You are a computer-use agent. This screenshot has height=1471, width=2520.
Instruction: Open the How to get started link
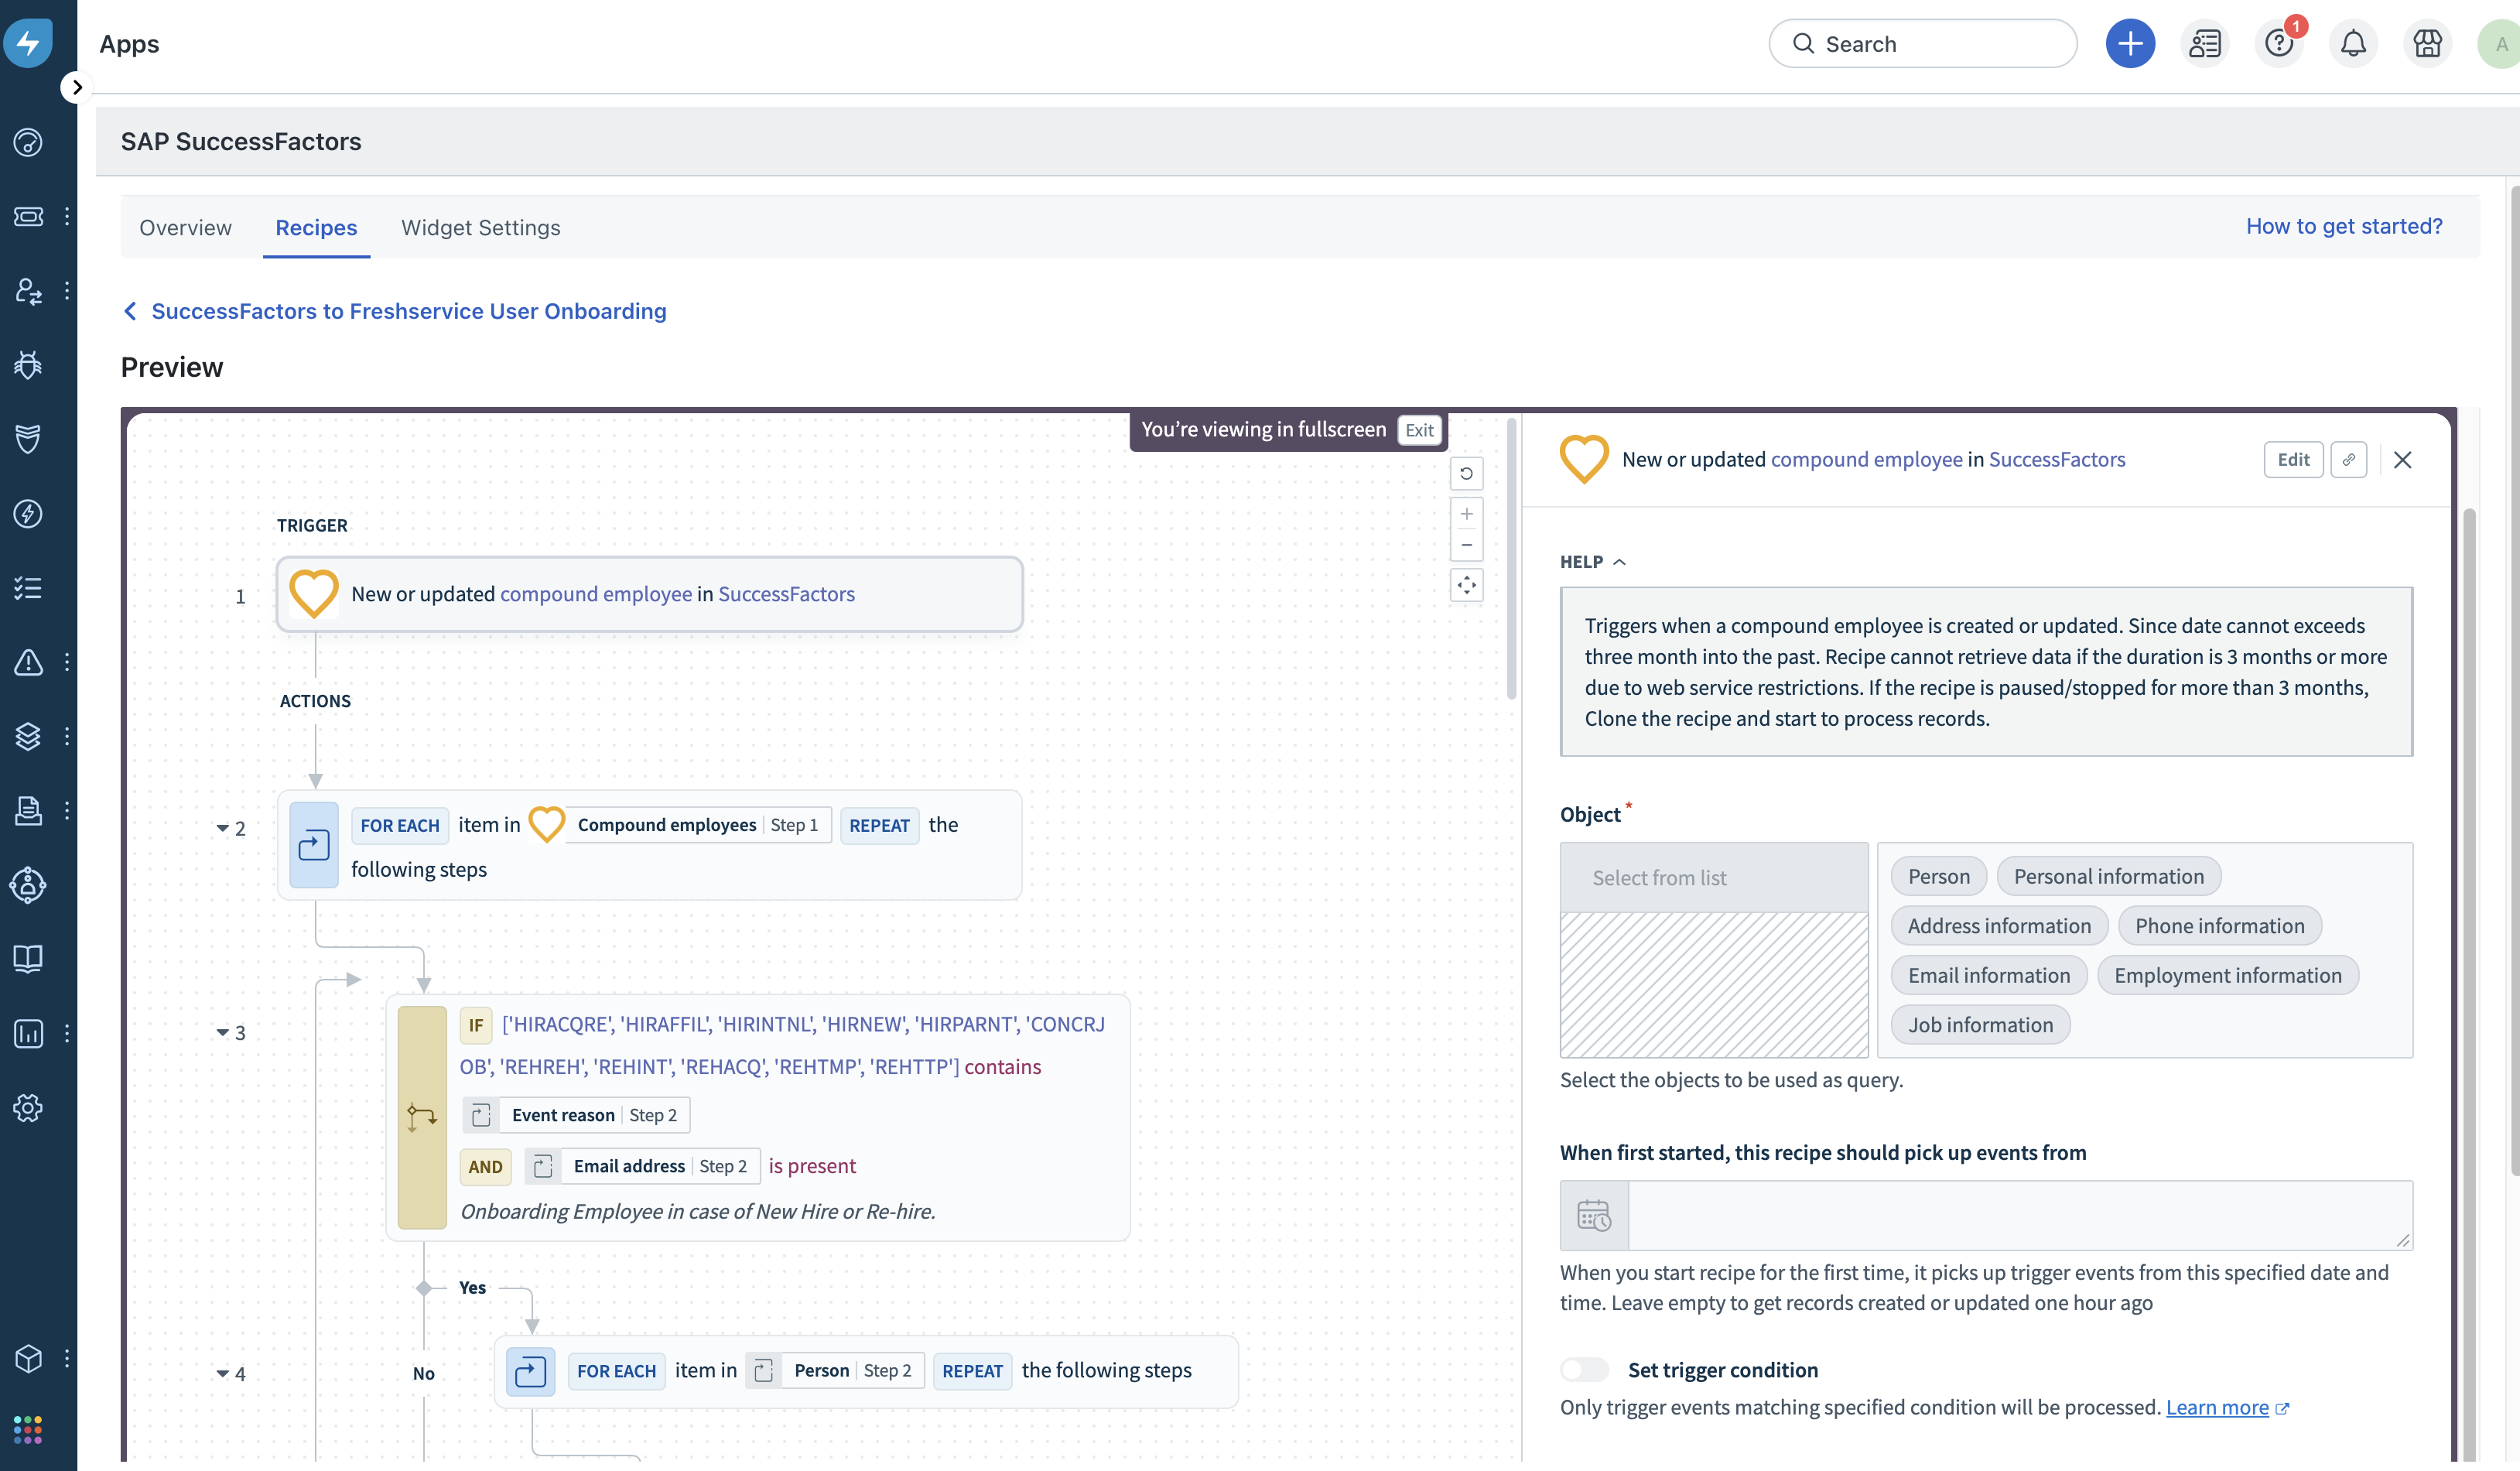(x=2343, y=226)
